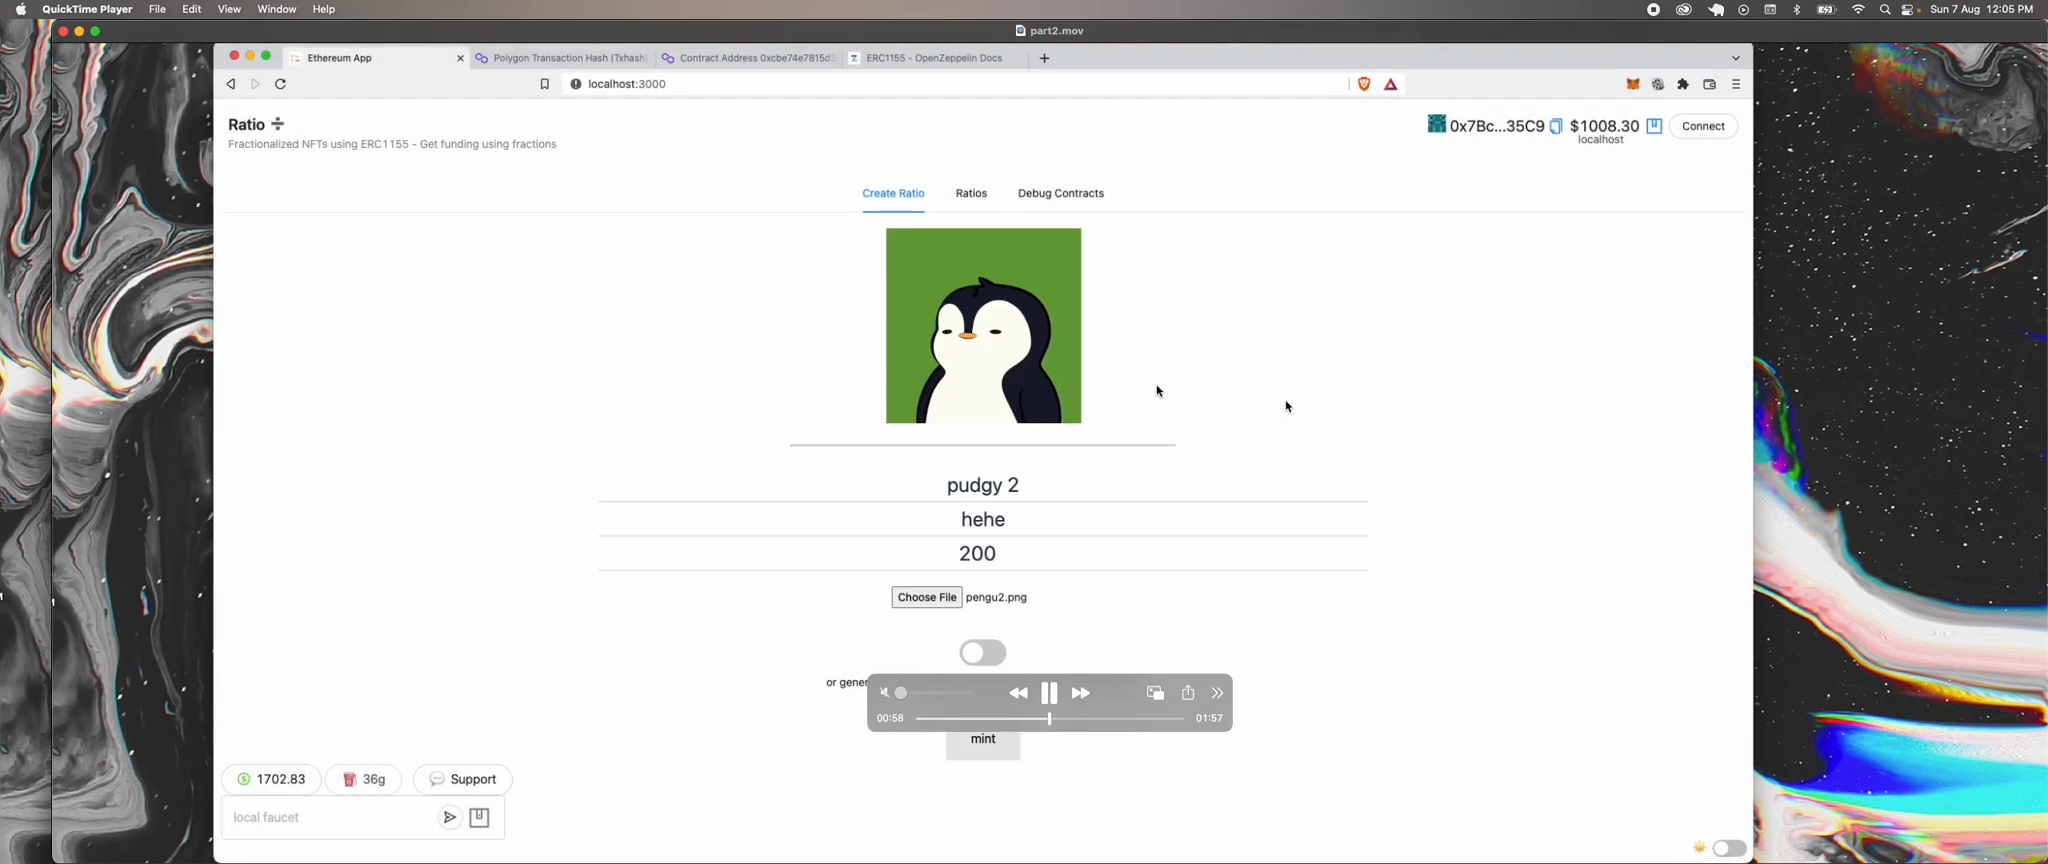Viewport: 2048px width, 864px height.
Task: Send funds with local faucet arrow
Action: (x=450, y=818)
